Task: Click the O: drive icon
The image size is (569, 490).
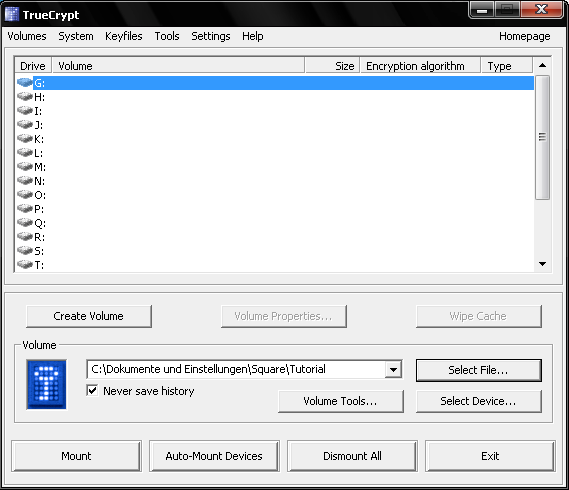Action: [x=25, y=195]
